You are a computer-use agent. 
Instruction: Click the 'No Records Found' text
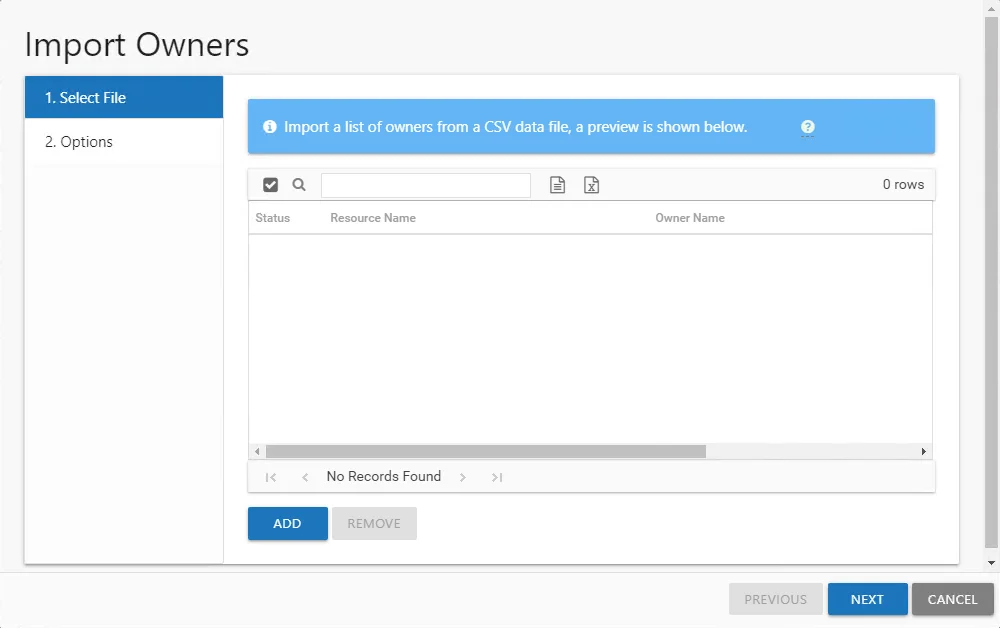click(x=384, y=476)
